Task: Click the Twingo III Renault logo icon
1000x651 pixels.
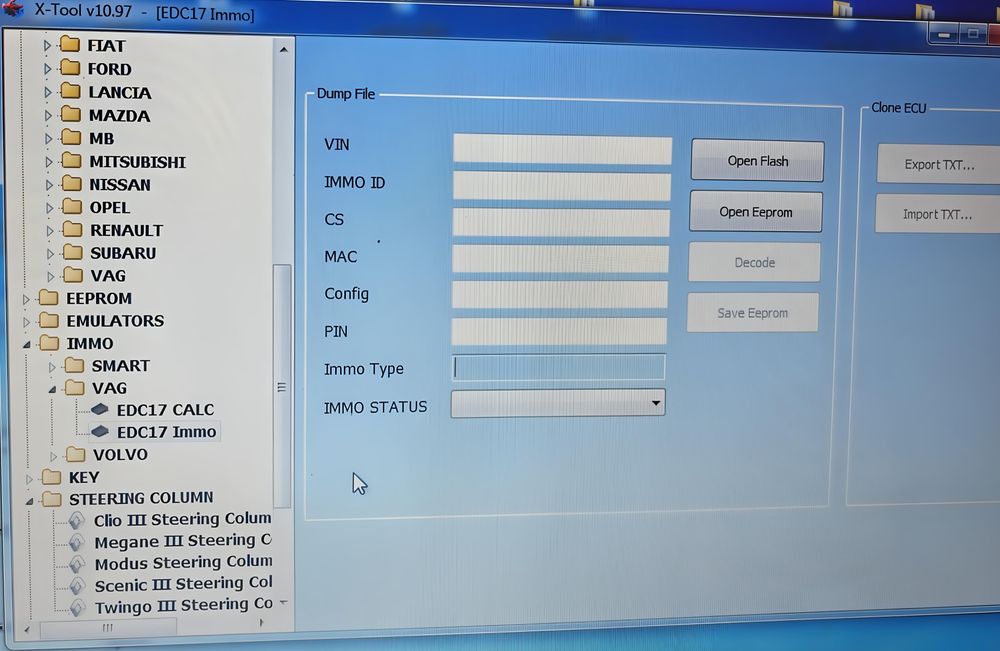Action: tap(77, 607)
